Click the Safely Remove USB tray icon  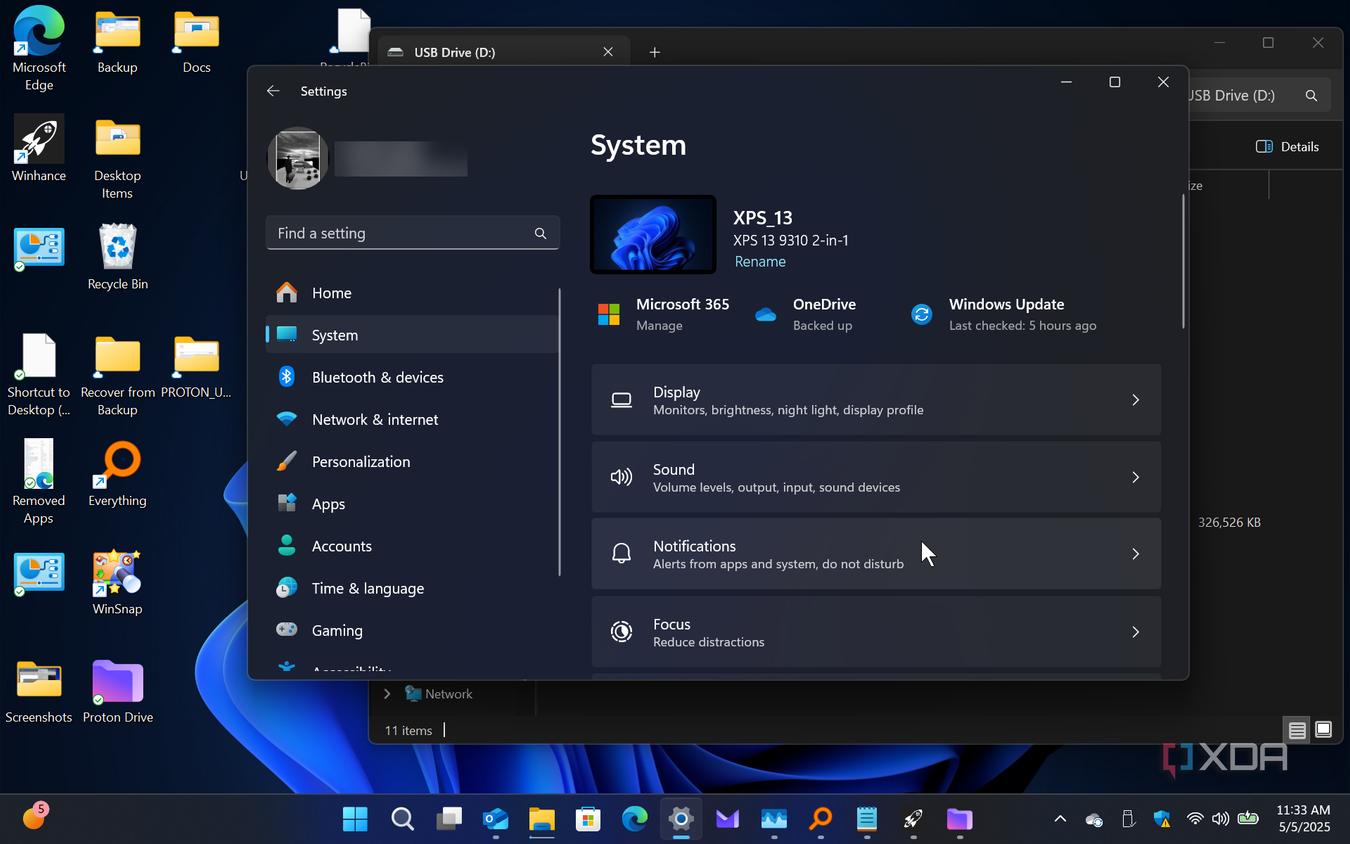point(1128,819)
